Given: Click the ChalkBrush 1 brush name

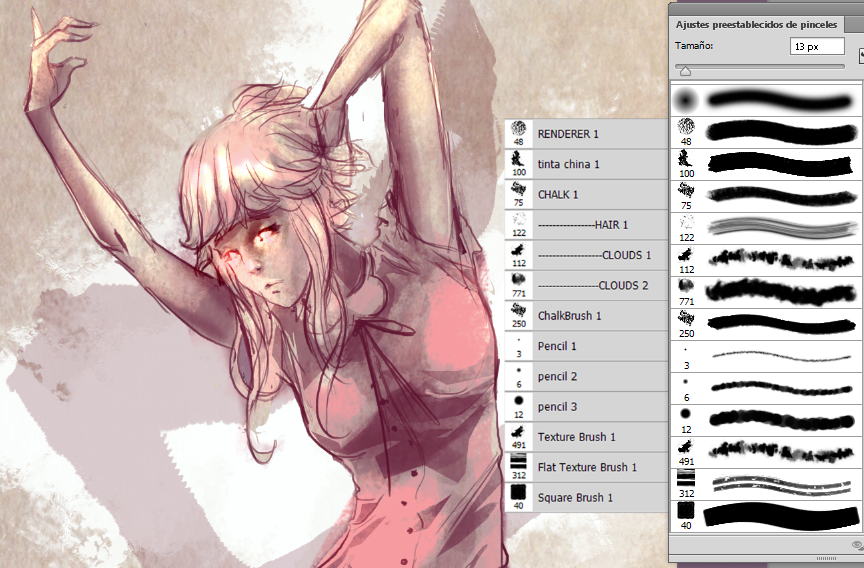Looking at the screenshot, I should click(569, 316).
